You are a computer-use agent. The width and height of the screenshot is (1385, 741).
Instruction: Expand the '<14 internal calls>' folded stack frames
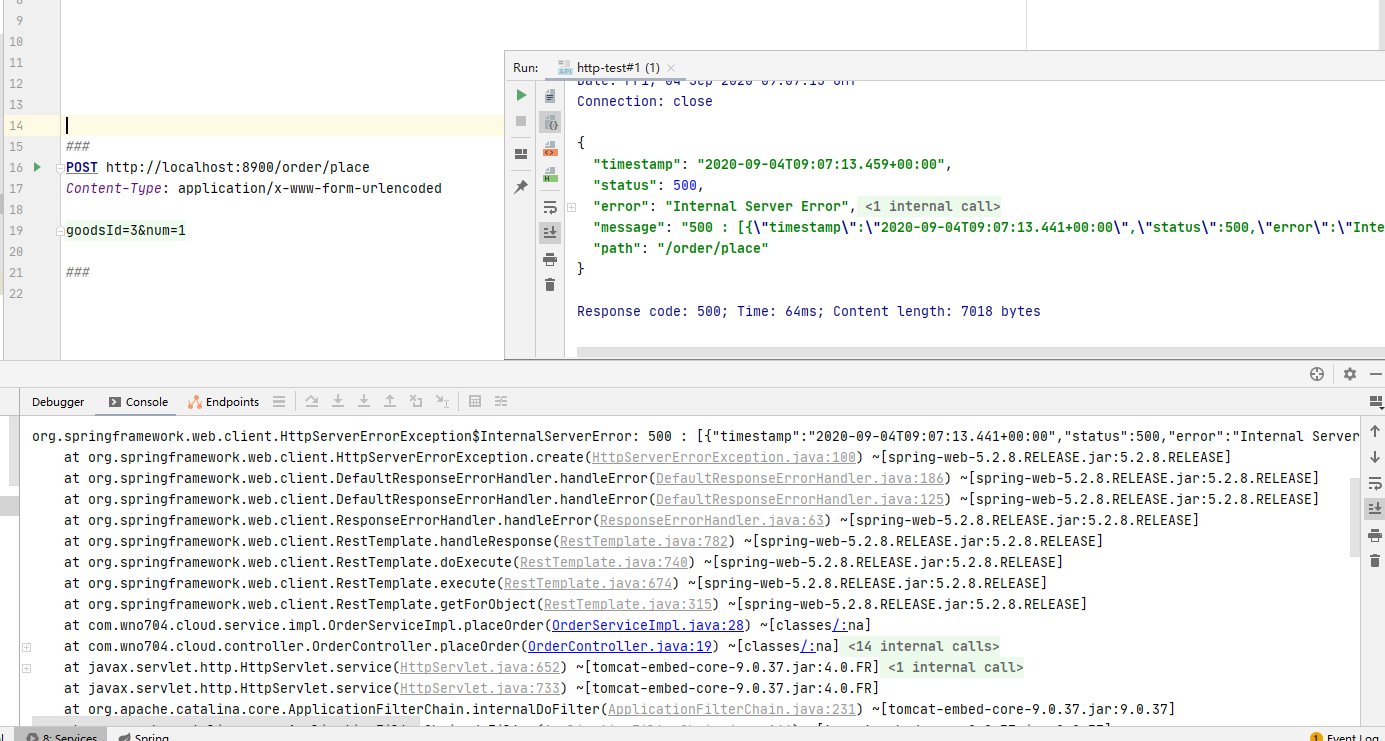point(923,646)
